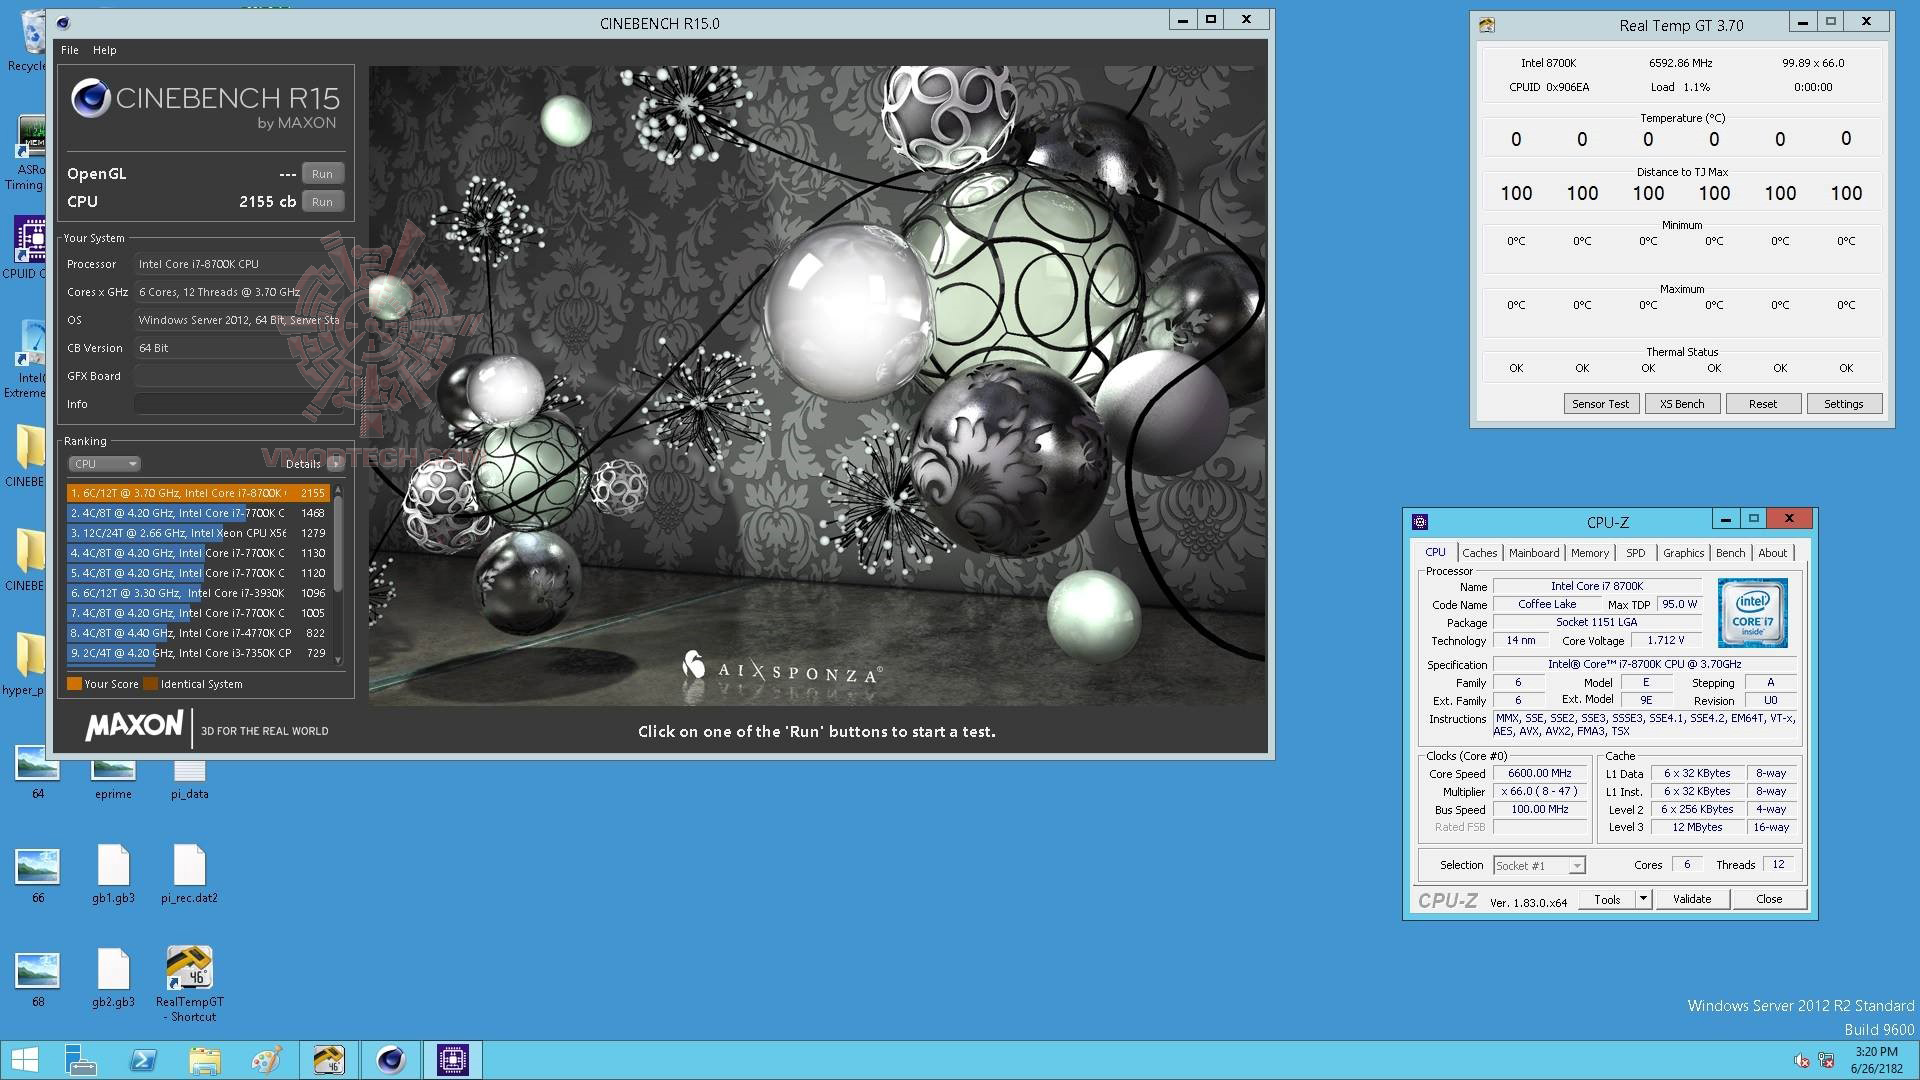Click the Cinebench icon in the taskbar

pos(391,1060)
